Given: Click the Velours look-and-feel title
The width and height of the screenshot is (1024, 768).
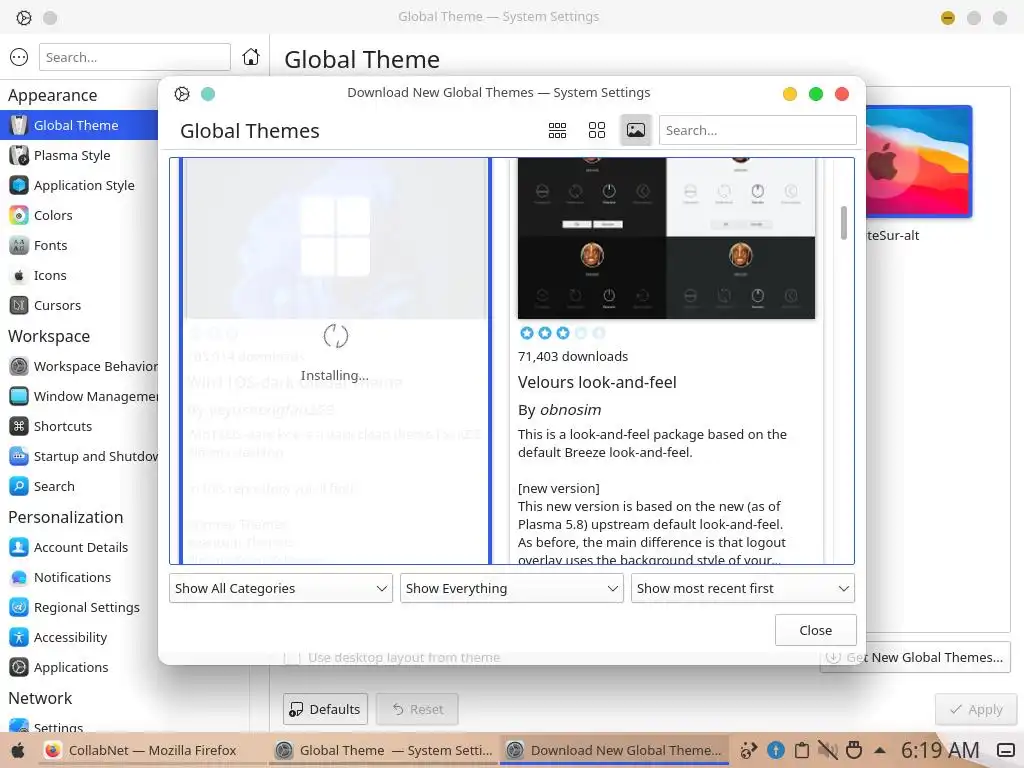Looking at the screenshot, I should tap(597, 382).
